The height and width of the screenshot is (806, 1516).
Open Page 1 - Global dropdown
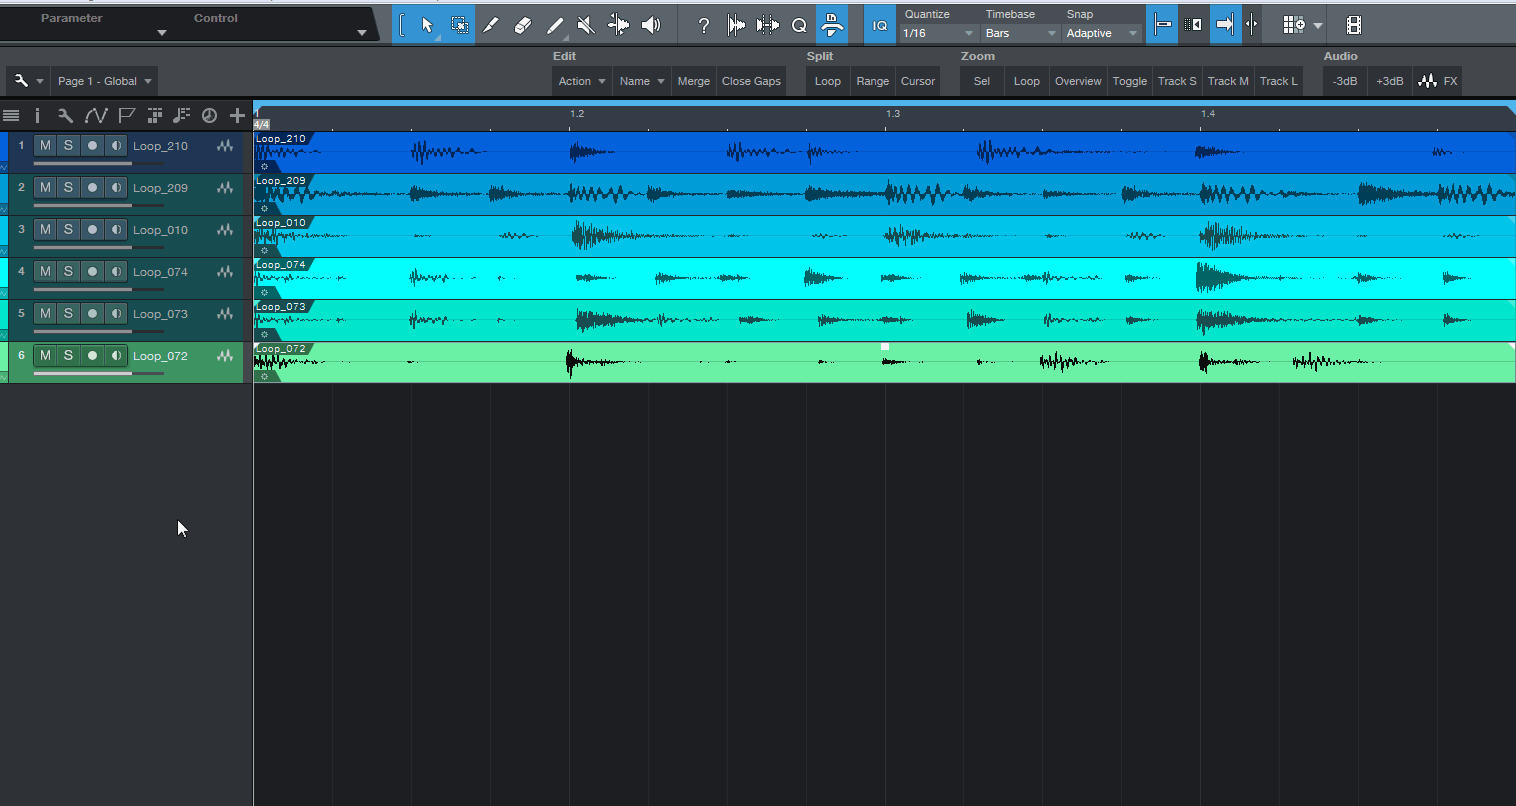[104, 81]
